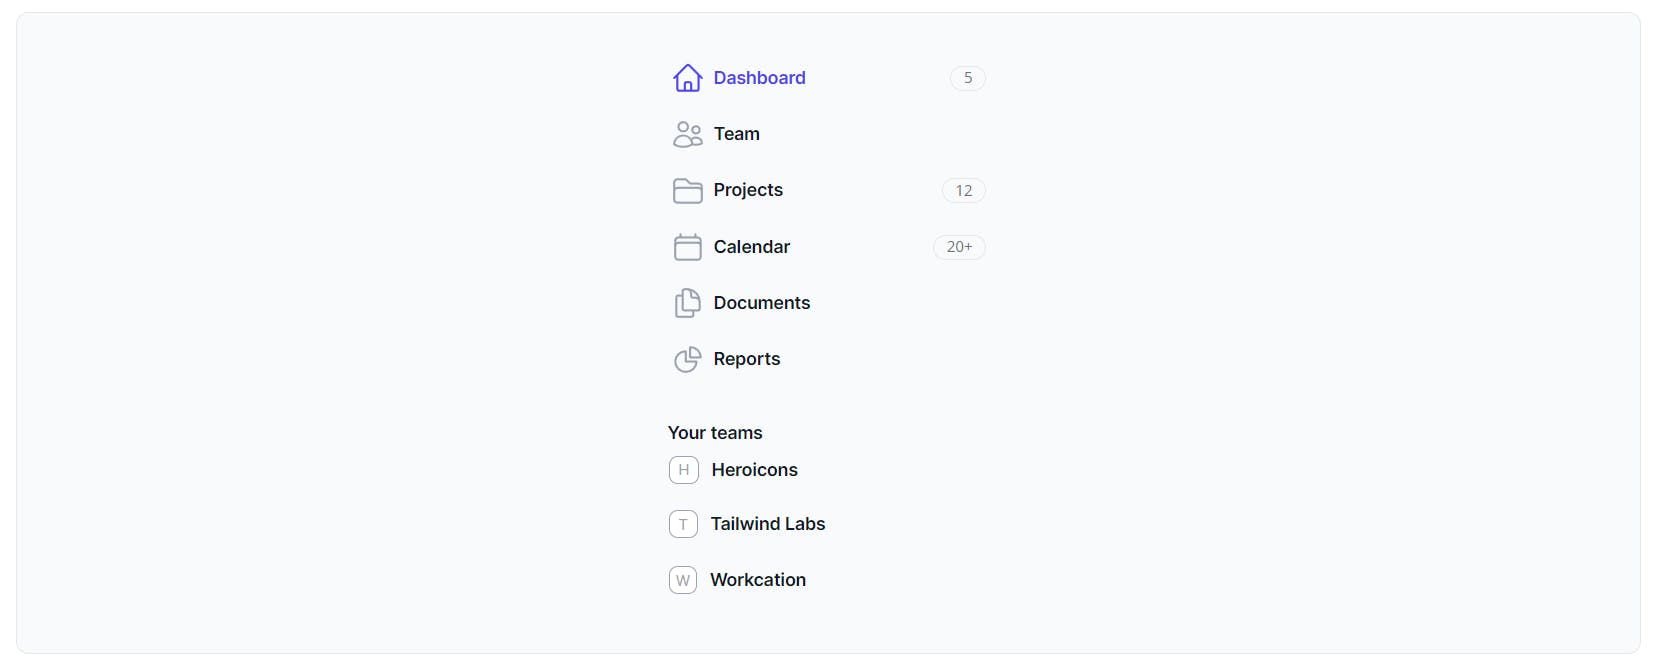Open the Projects section
The image size is (1657, 664).
tap(828, 190)
